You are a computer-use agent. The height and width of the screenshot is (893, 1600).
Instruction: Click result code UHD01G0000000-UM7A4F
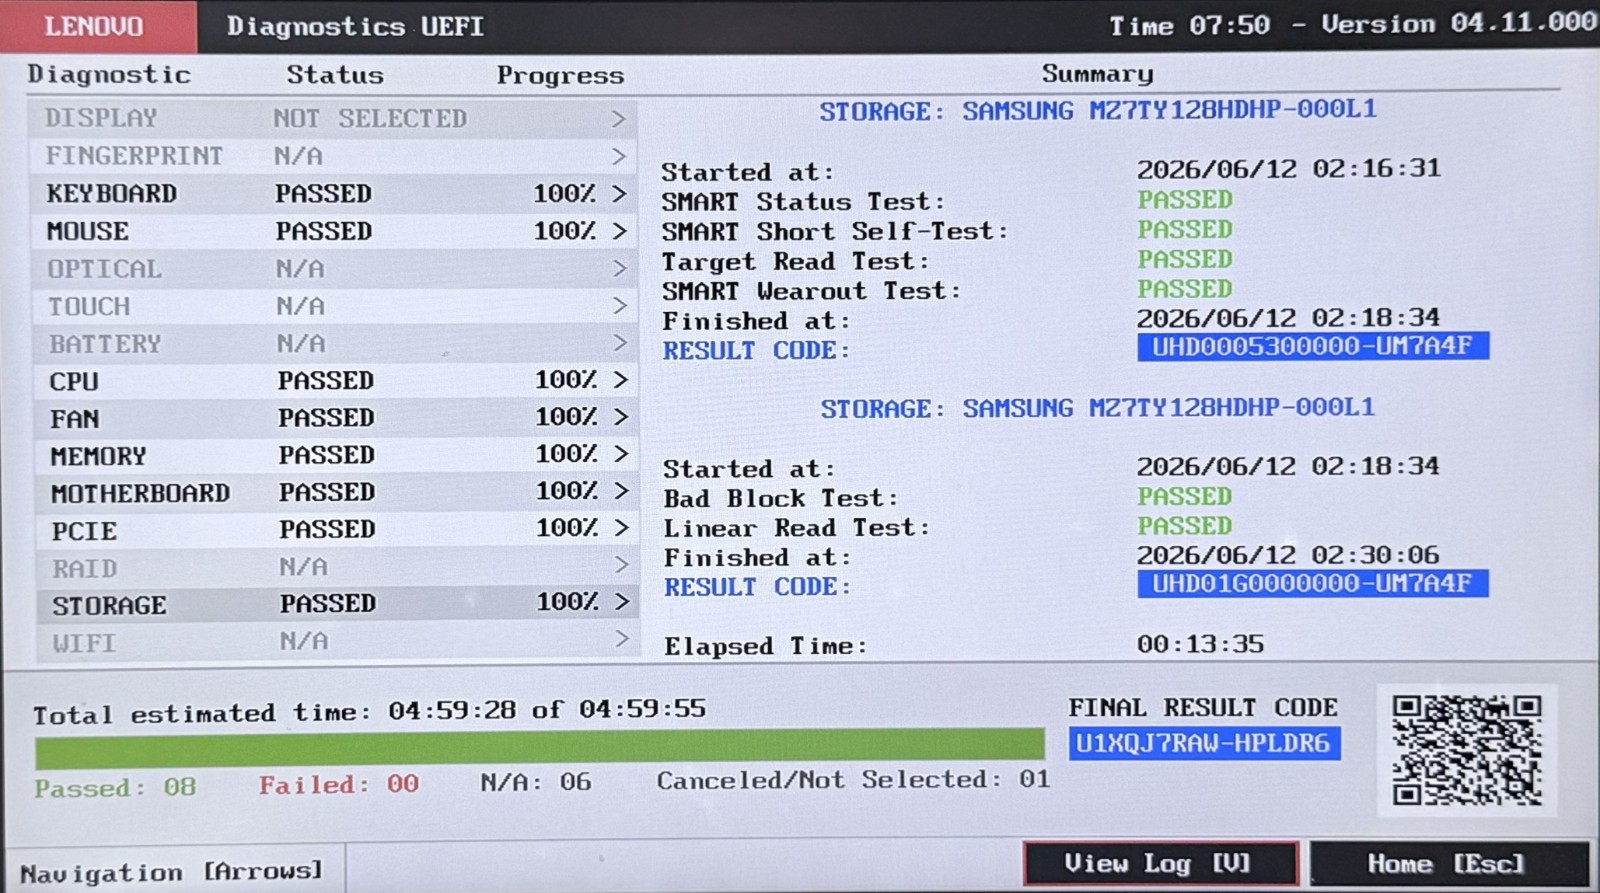point(1313,583)
